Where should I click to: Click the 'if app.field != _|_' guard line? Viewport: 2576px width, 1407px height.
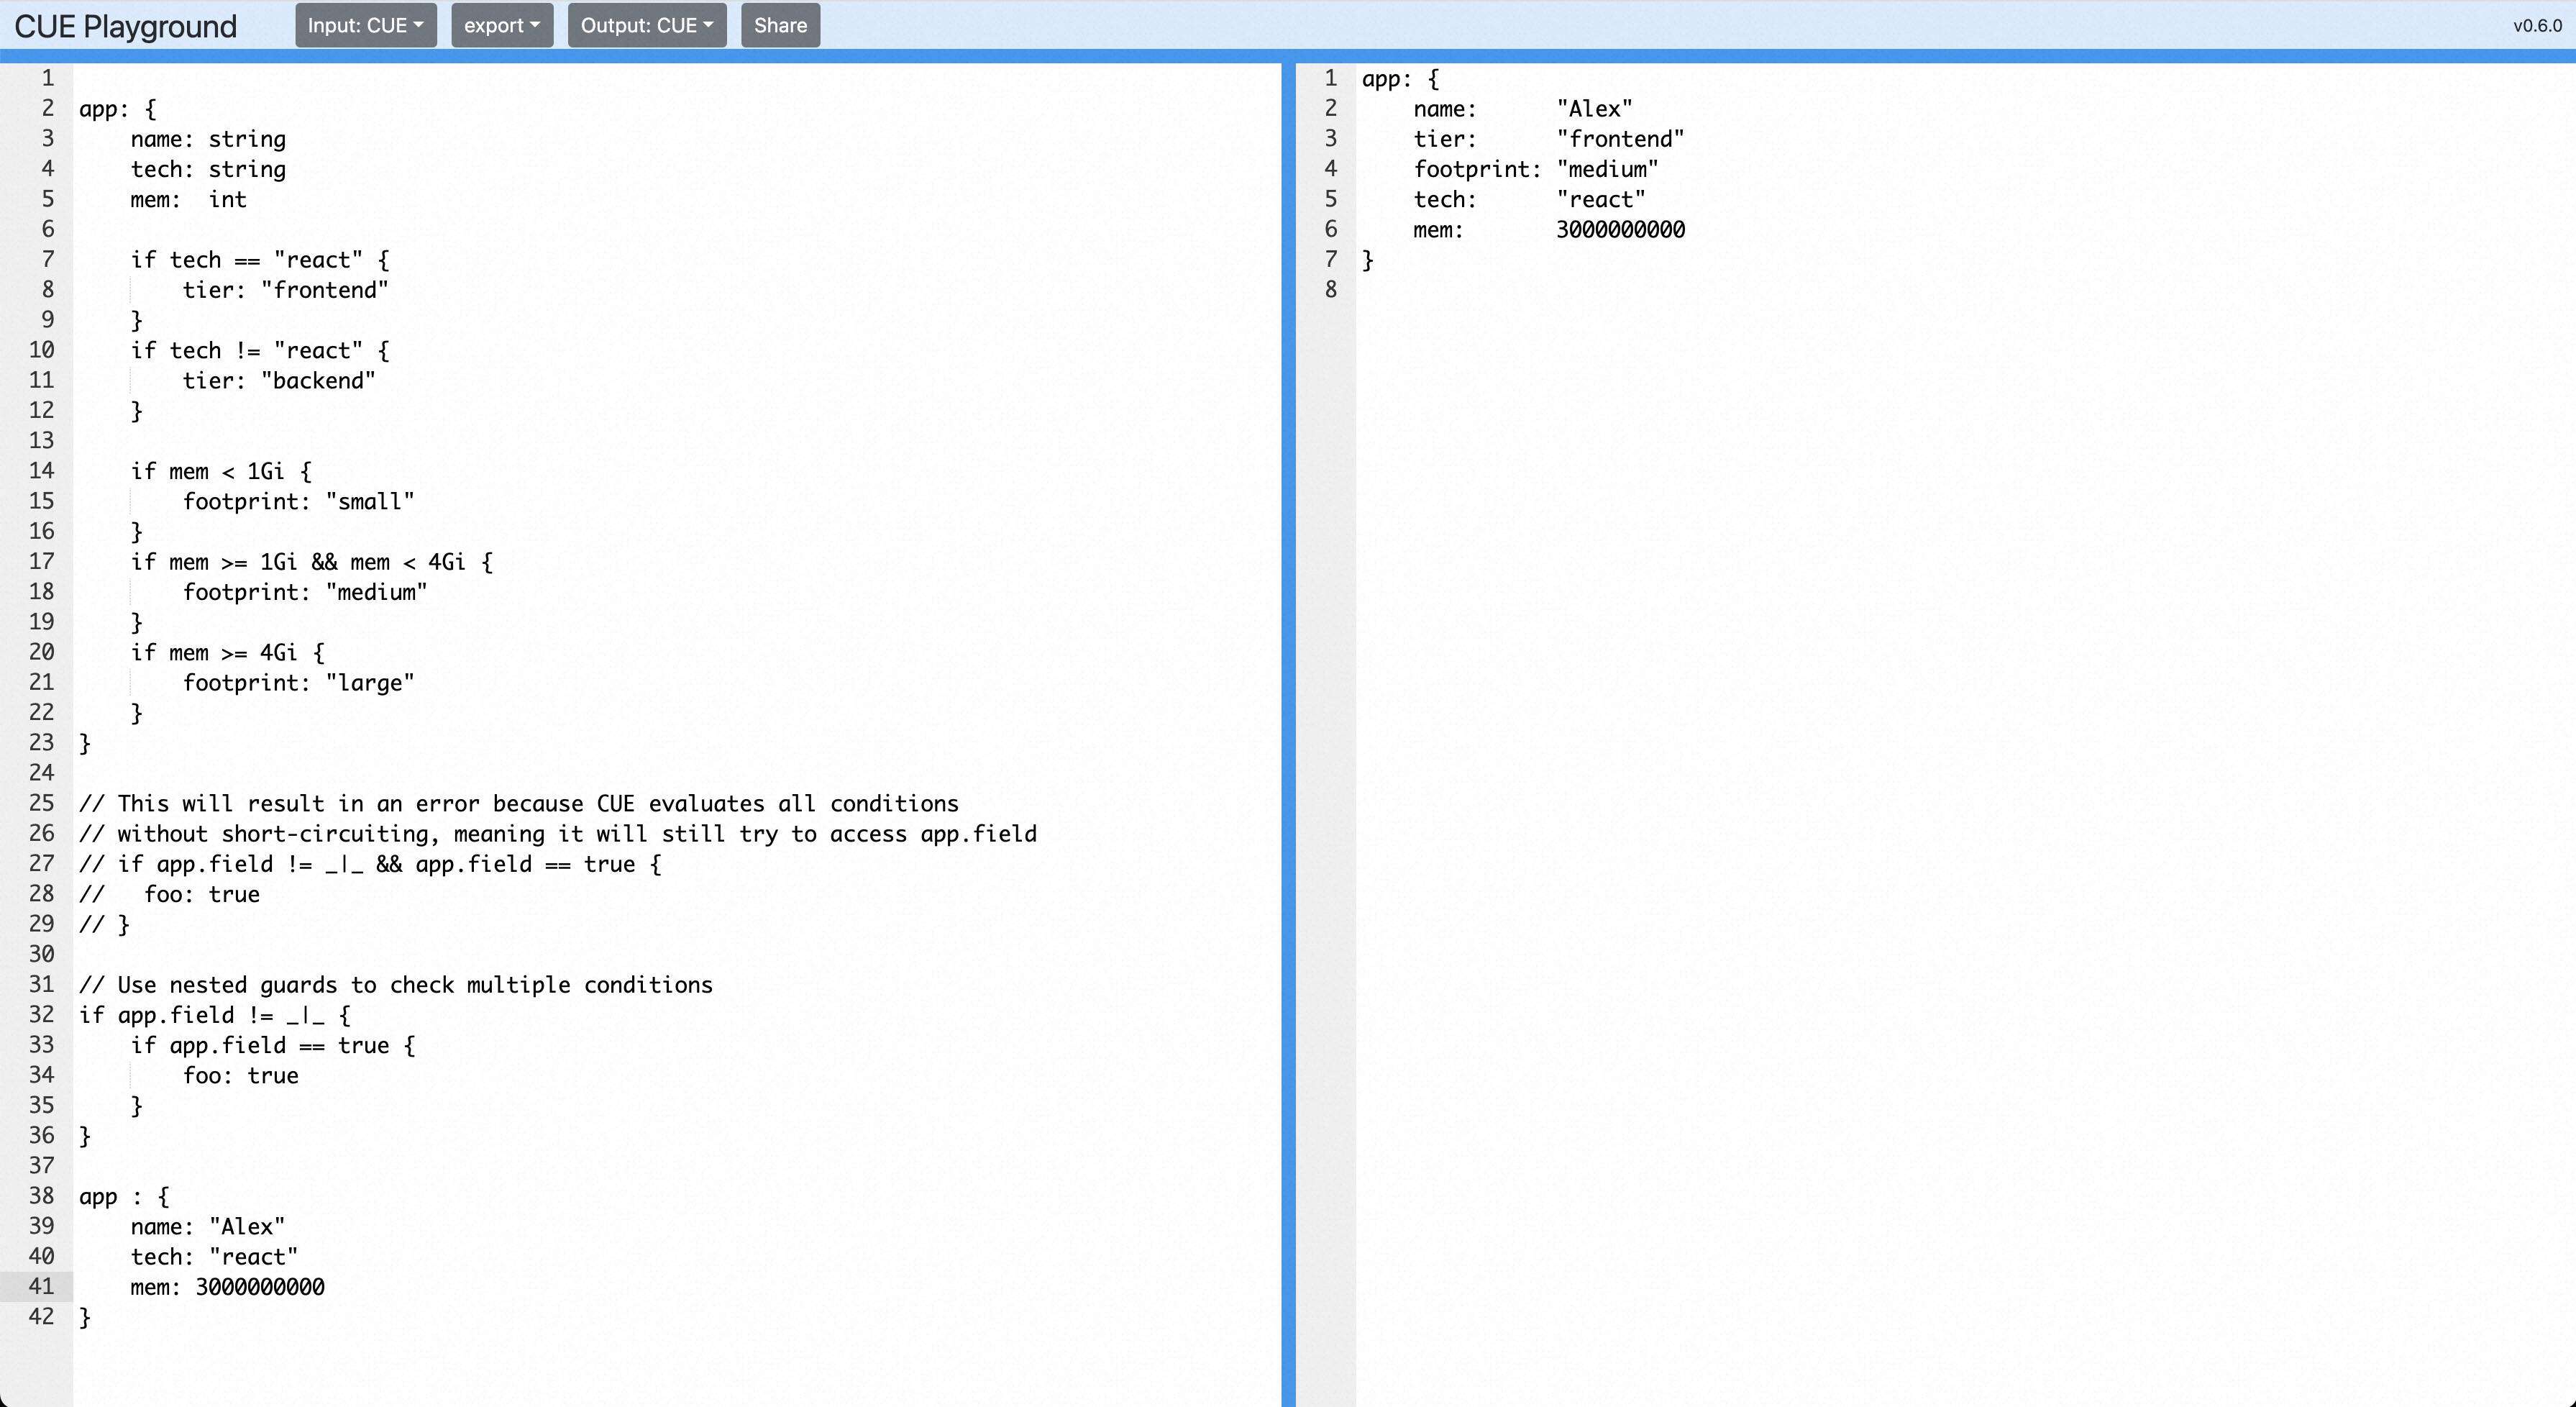tap(214, 1015)
